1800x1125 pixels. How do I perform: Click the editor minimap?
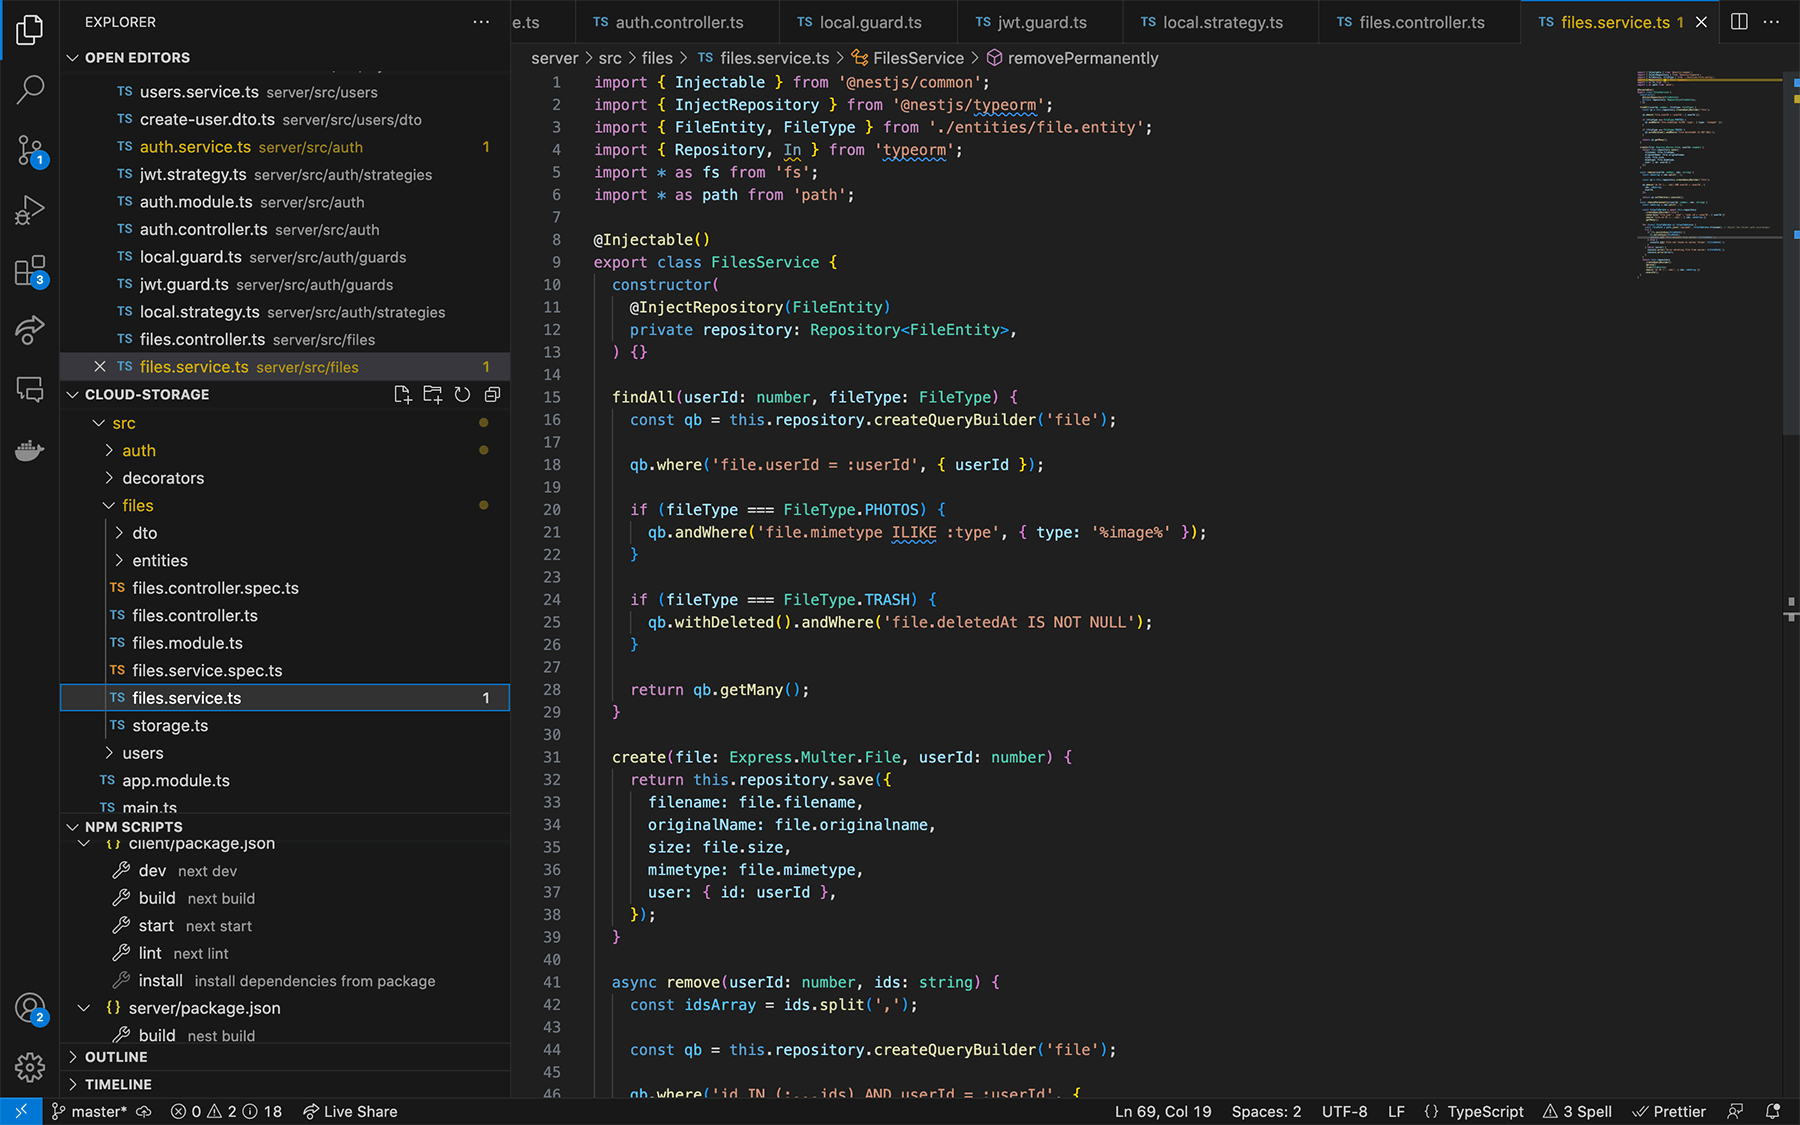[1710, 174]
